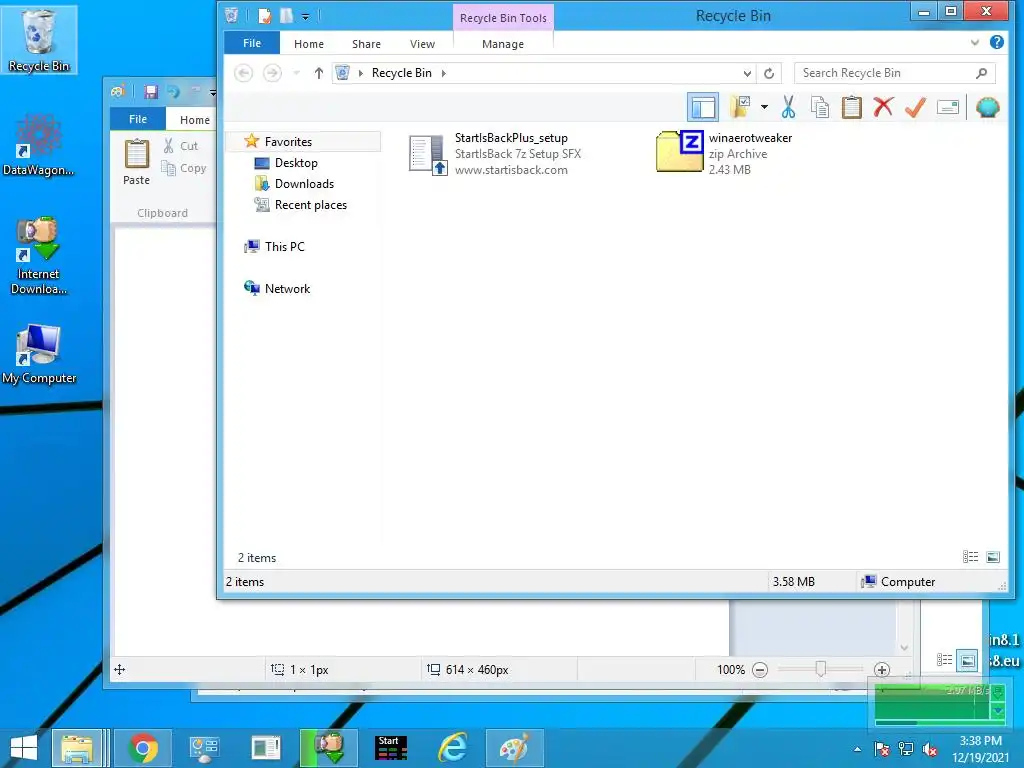Open the folder options checkmark icon
Image resolution: width=1024 pixels, height=768 pixels.
pyautogui.click(x=741, y=107)
